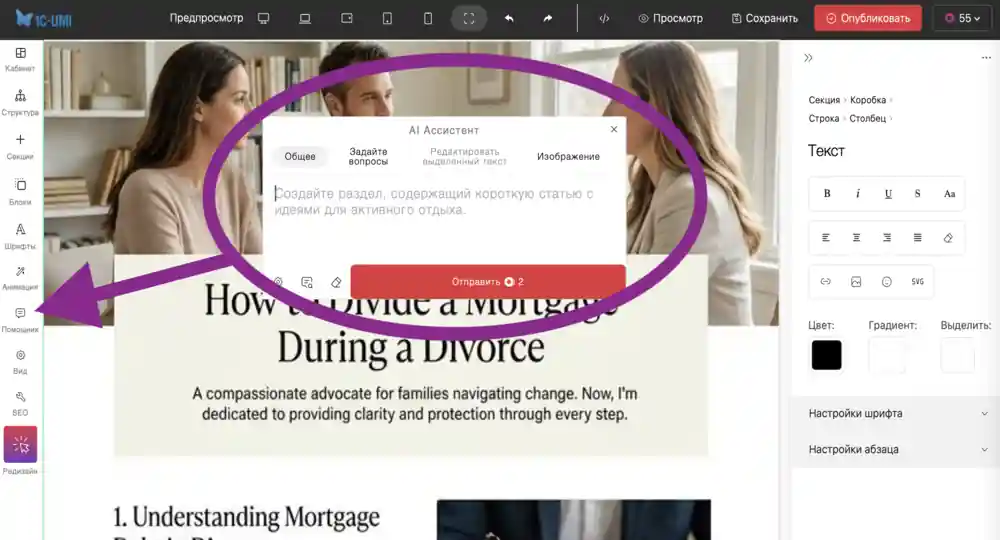This screenshot has height=540, width=1000.
Task: Open the Шрифты fonts panel
Action: point(20,236)
